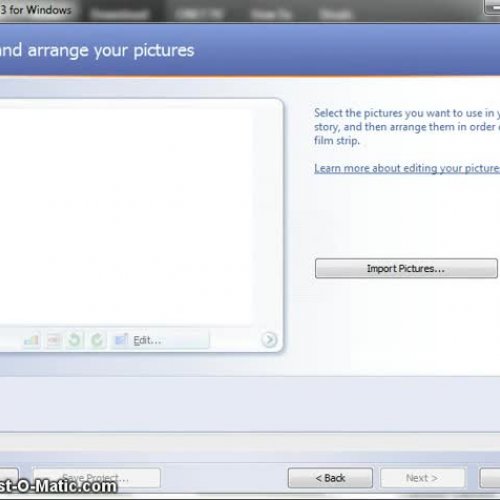500x500 pixels.
Task: Go to previous step with < Back
Action: coord(330,478)
